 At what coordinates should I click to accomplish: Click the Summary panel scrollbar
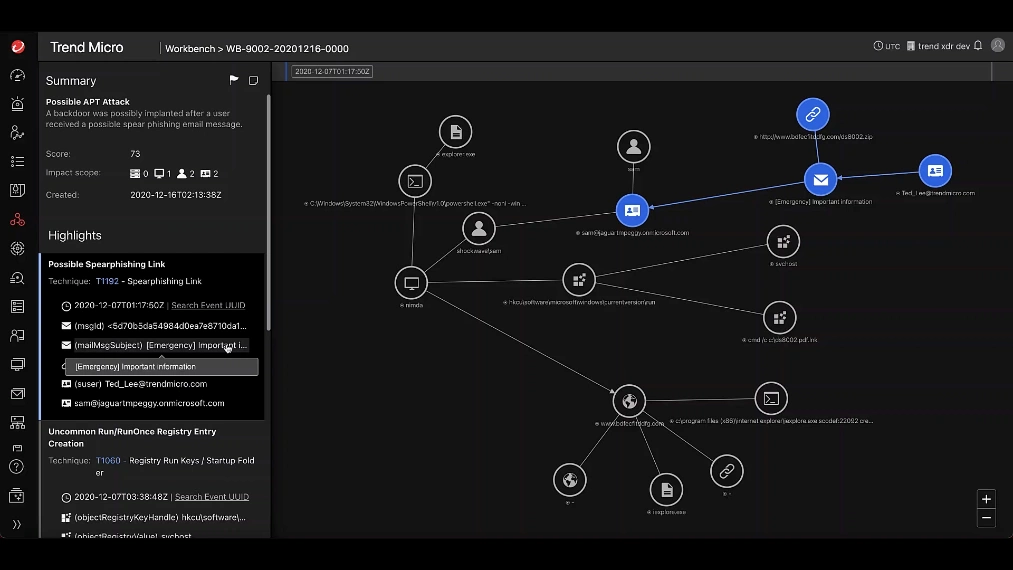(268, 212)
